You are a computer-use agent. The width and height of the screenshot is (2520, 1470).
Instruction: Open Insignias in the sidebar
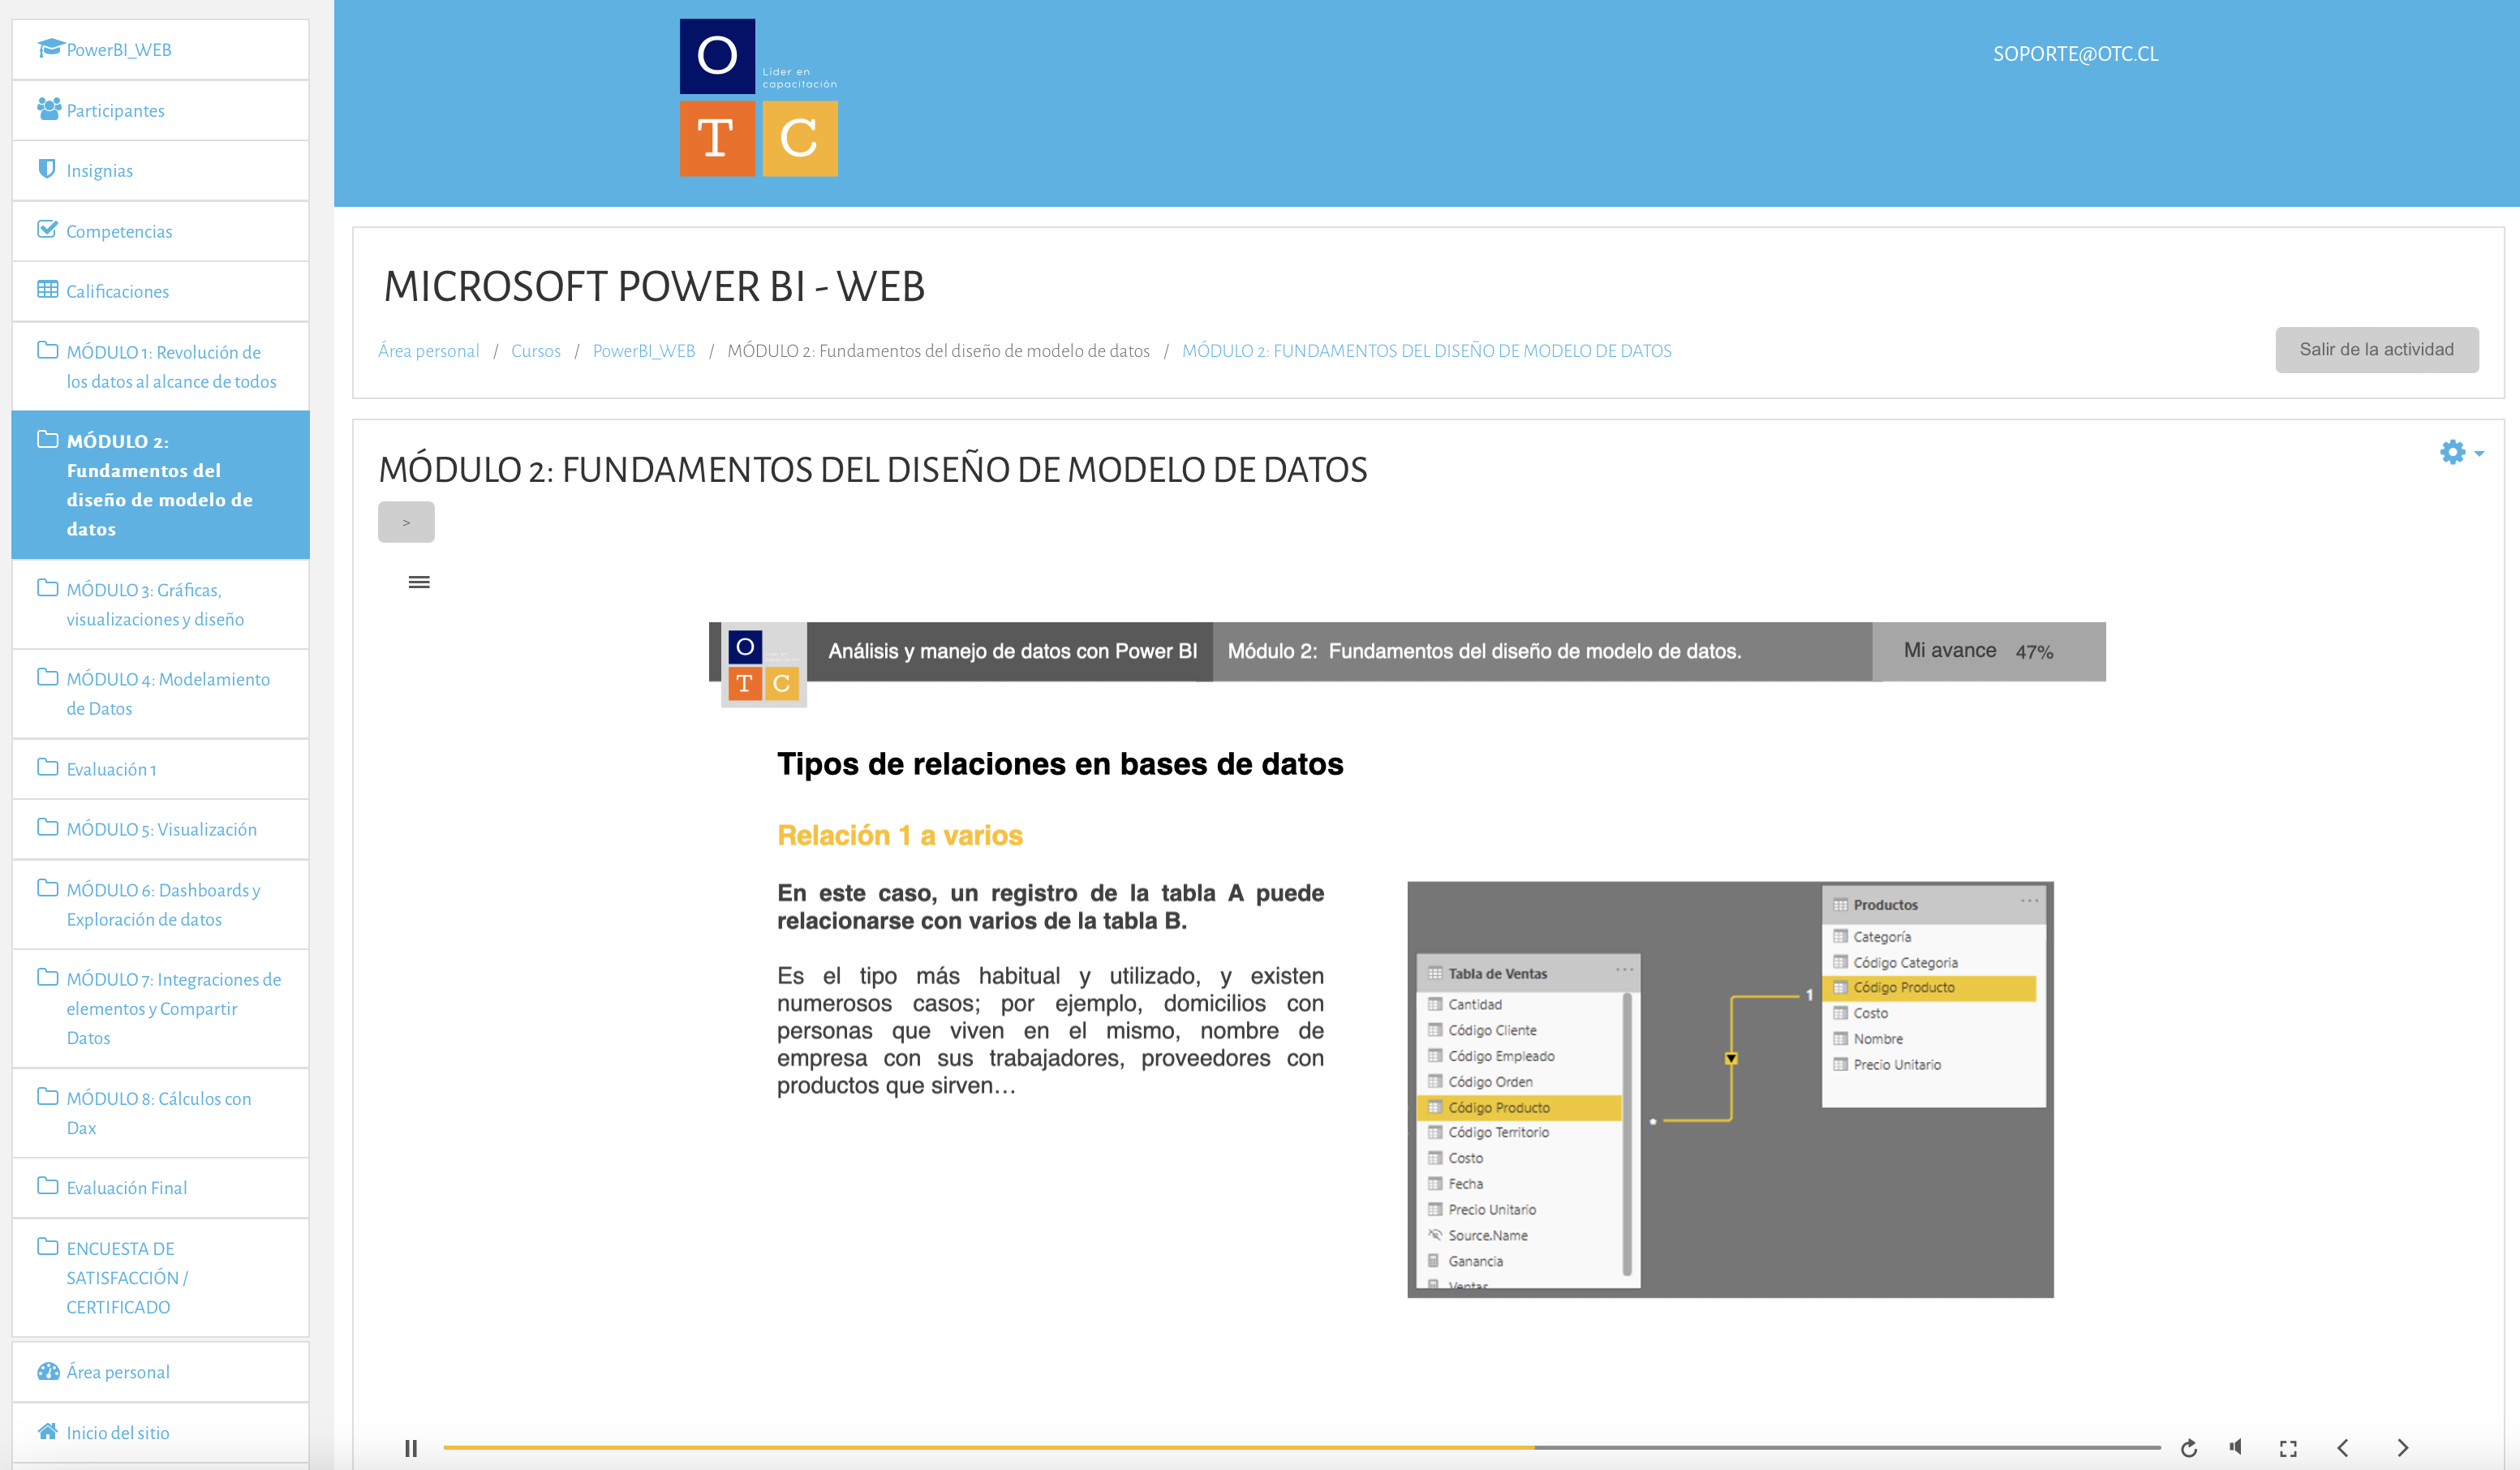point(160,170)
